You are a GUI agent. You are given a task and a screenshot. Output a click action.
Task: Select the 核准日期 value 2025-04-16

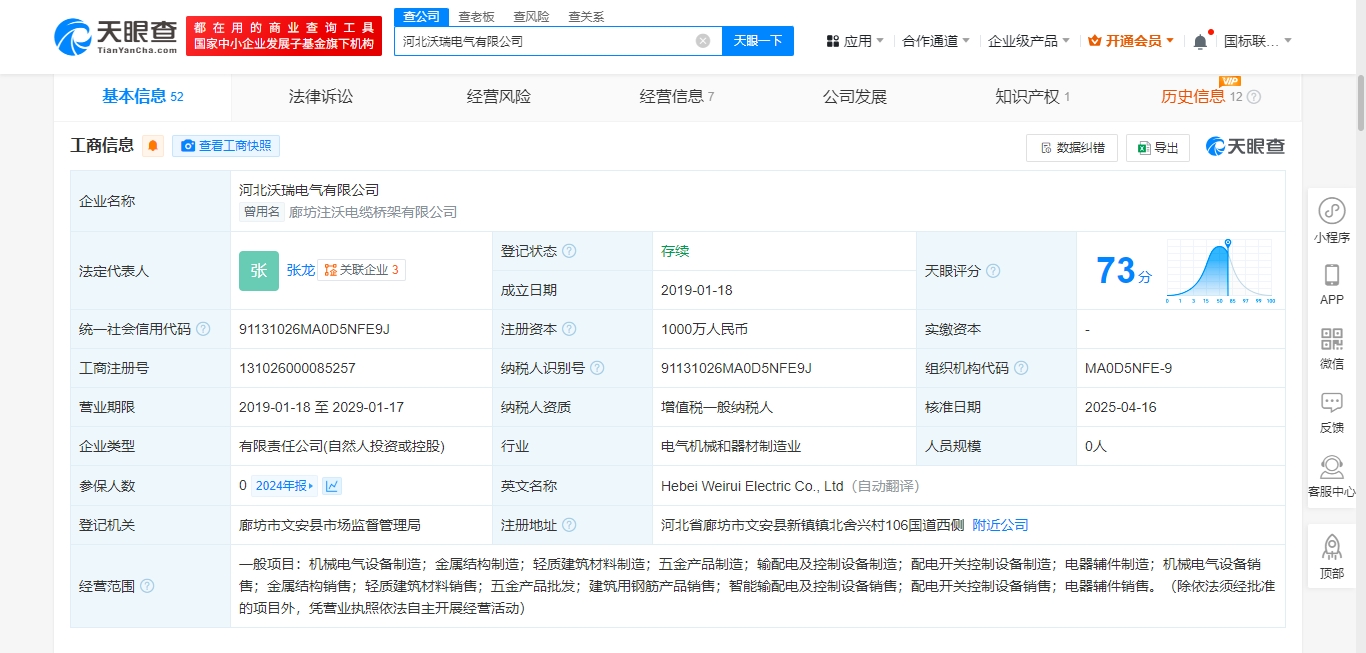click(x=1120, y=407)
